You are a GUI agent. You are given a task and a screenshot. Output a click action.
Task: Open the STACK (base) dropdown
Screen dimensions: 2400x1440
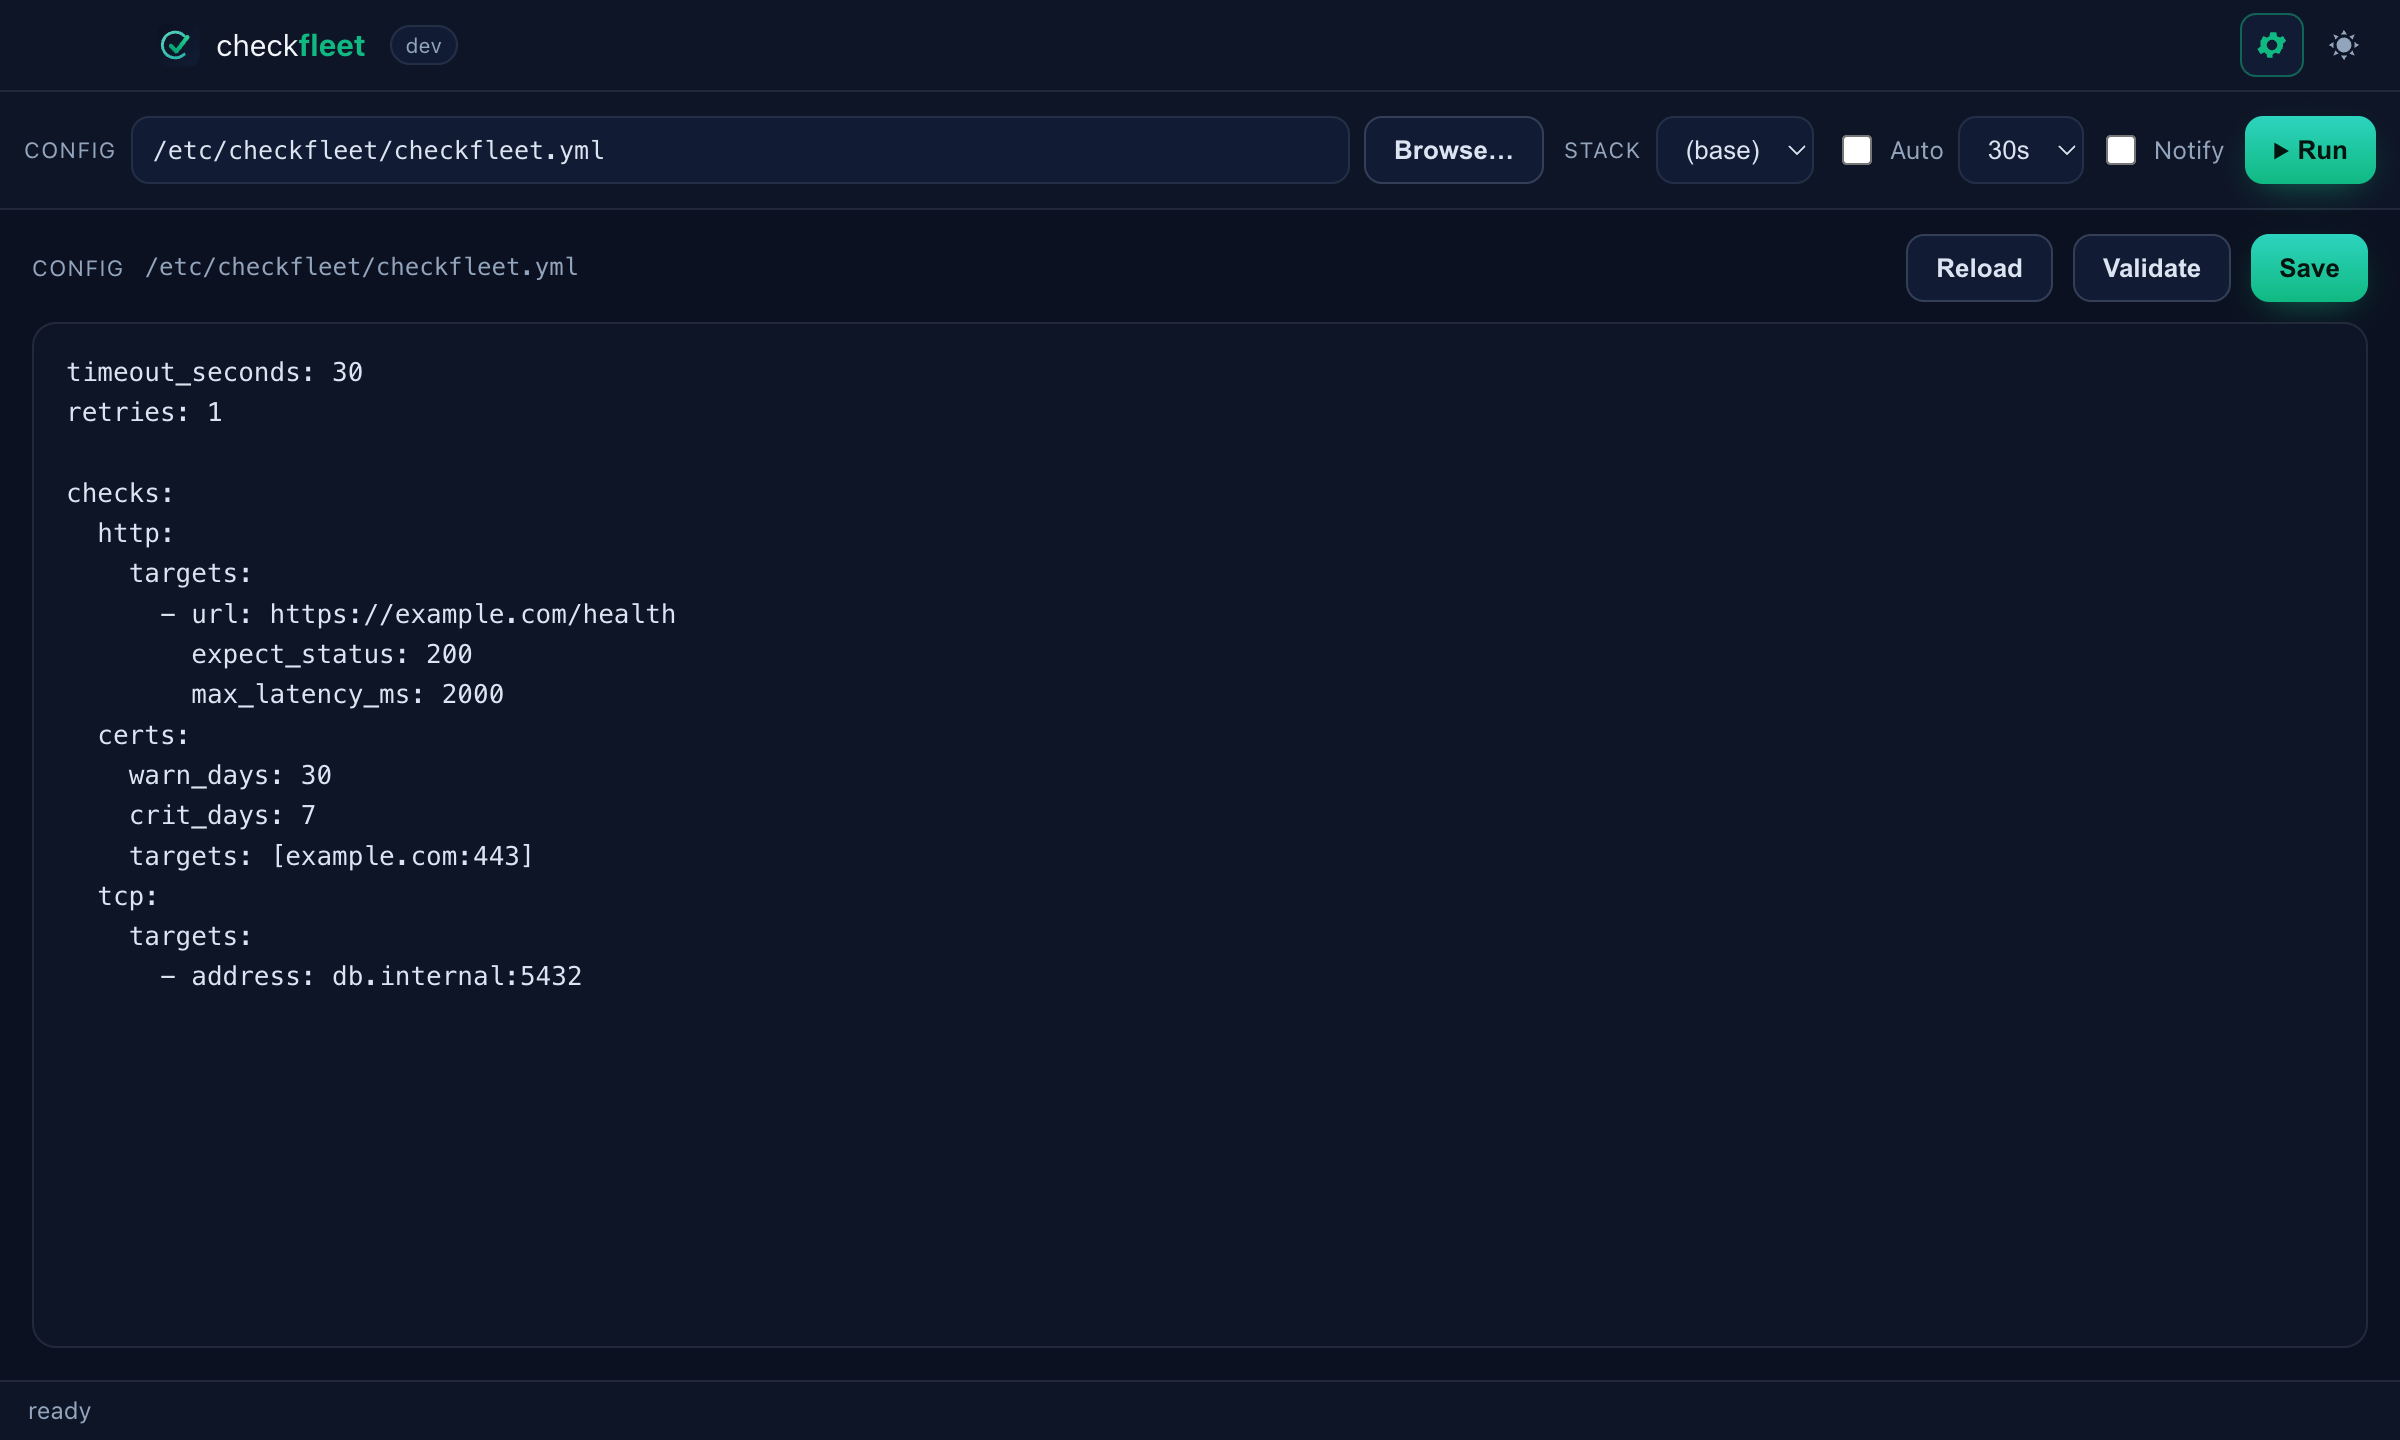click(1734, 150)
